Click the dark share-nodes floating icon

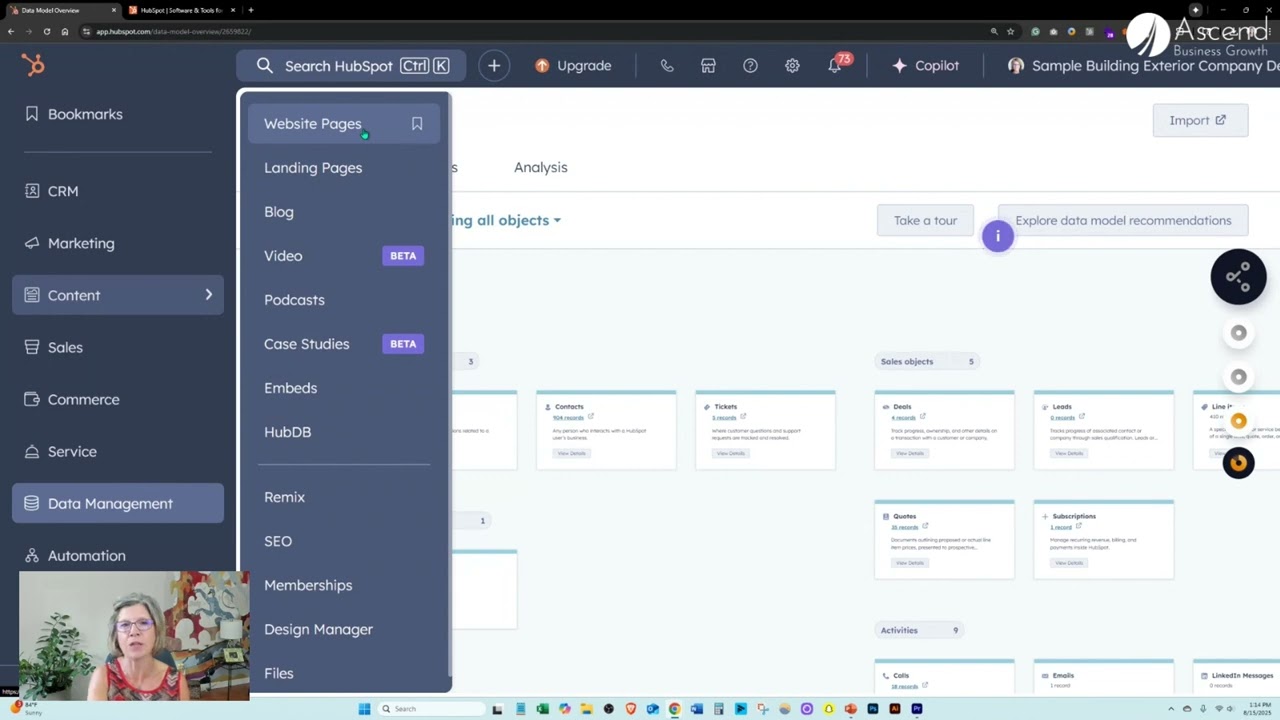(1239, 277)
